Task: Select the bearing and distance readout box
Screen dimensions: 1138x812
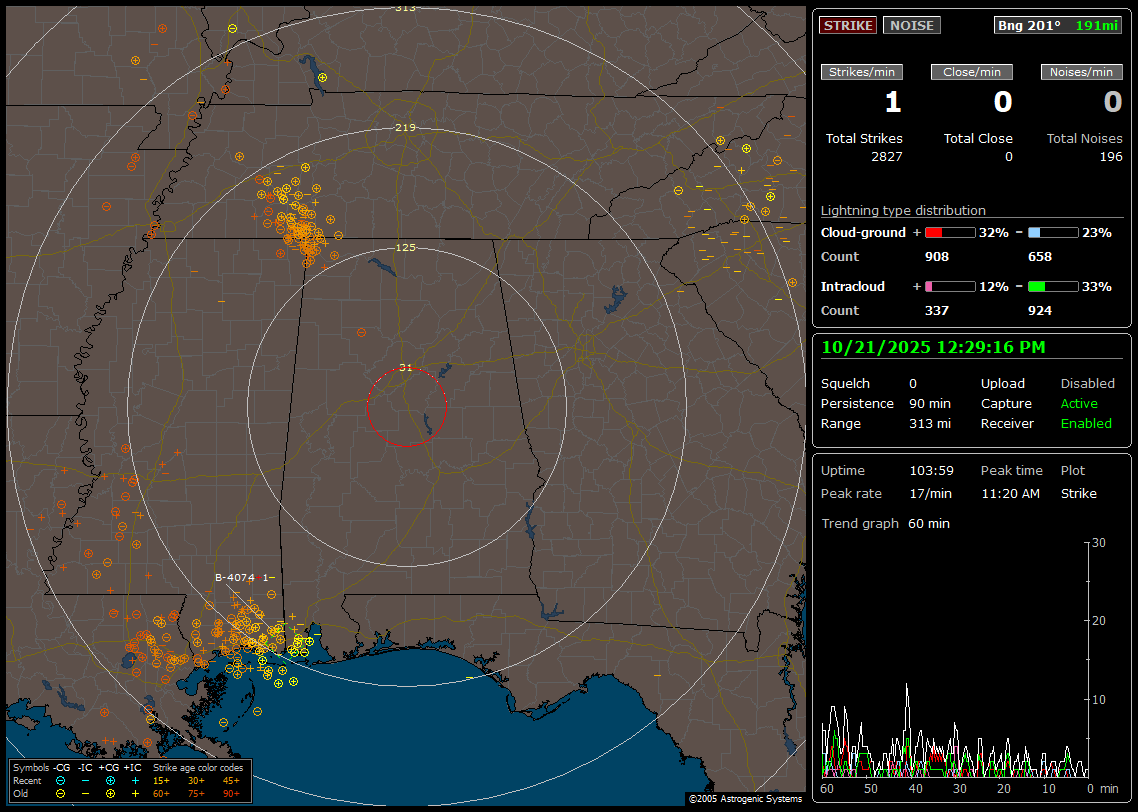Action: tap(1058, 26)
